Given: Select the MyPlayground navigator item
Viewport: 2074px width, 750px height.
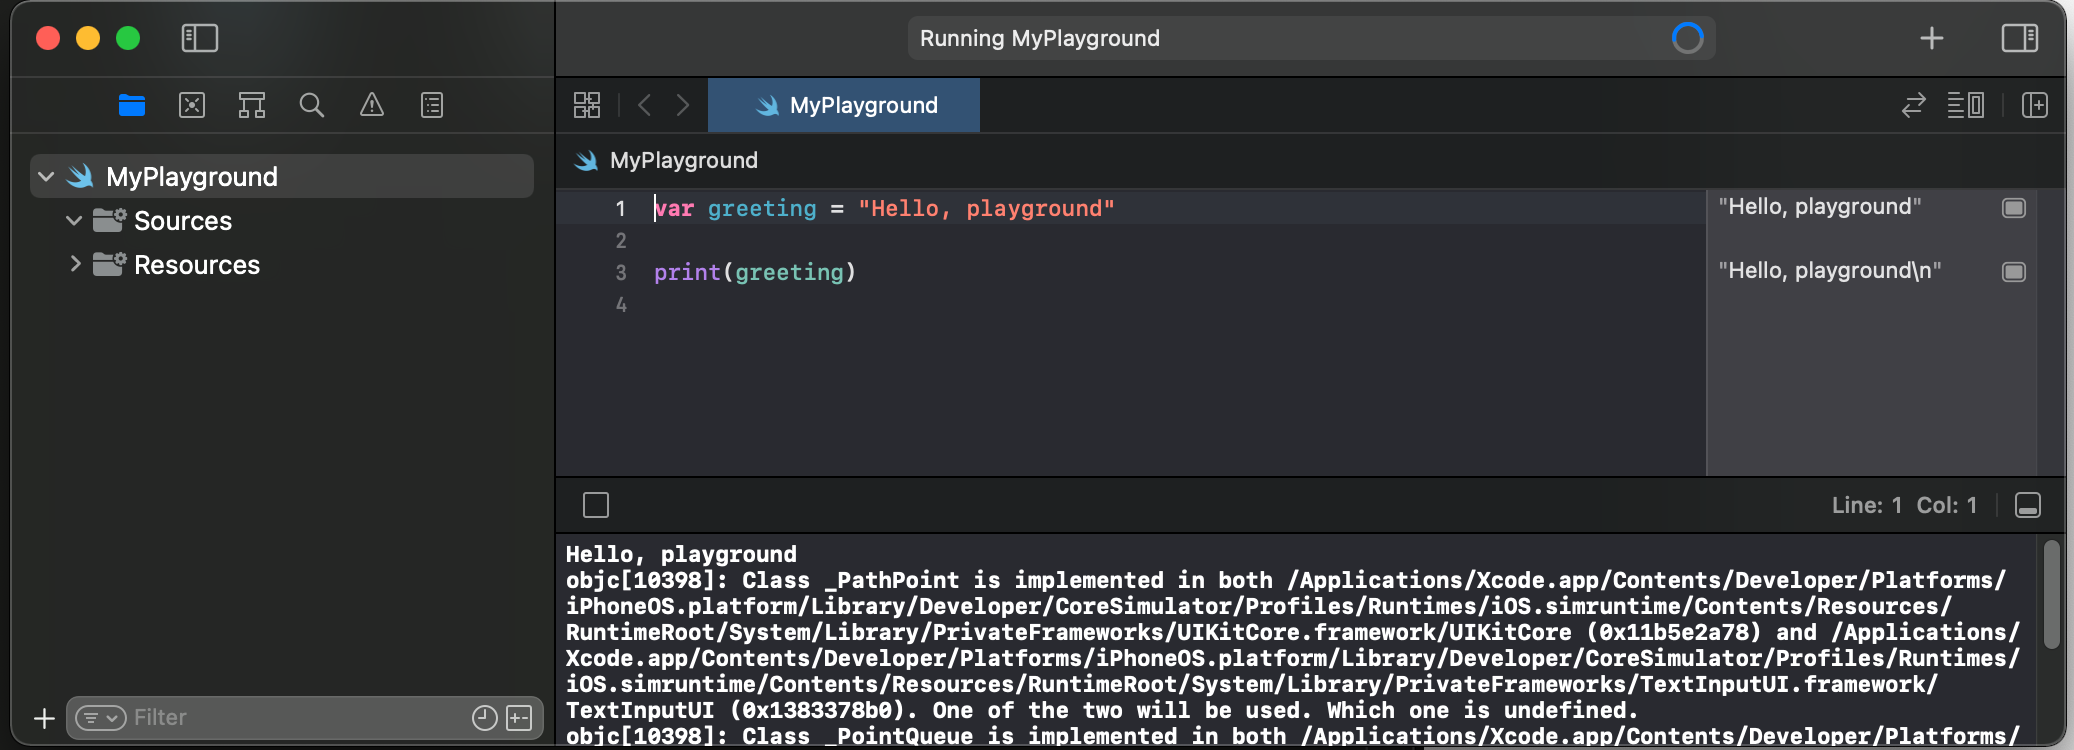Looking at the screenshot, I should click(x=282, y=176).
